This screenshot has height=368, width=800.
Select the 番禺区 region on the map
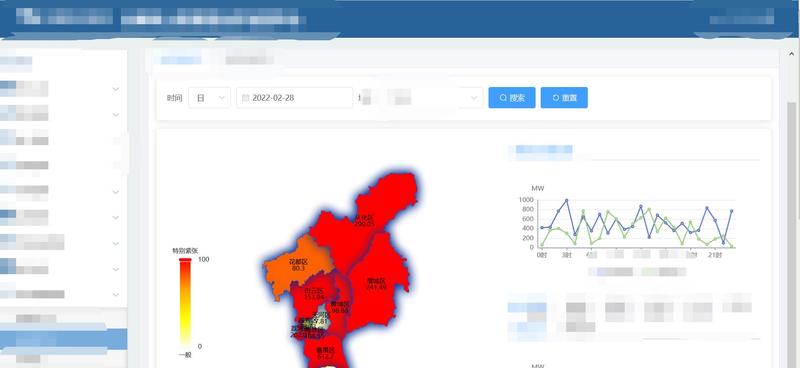[324, 352]
